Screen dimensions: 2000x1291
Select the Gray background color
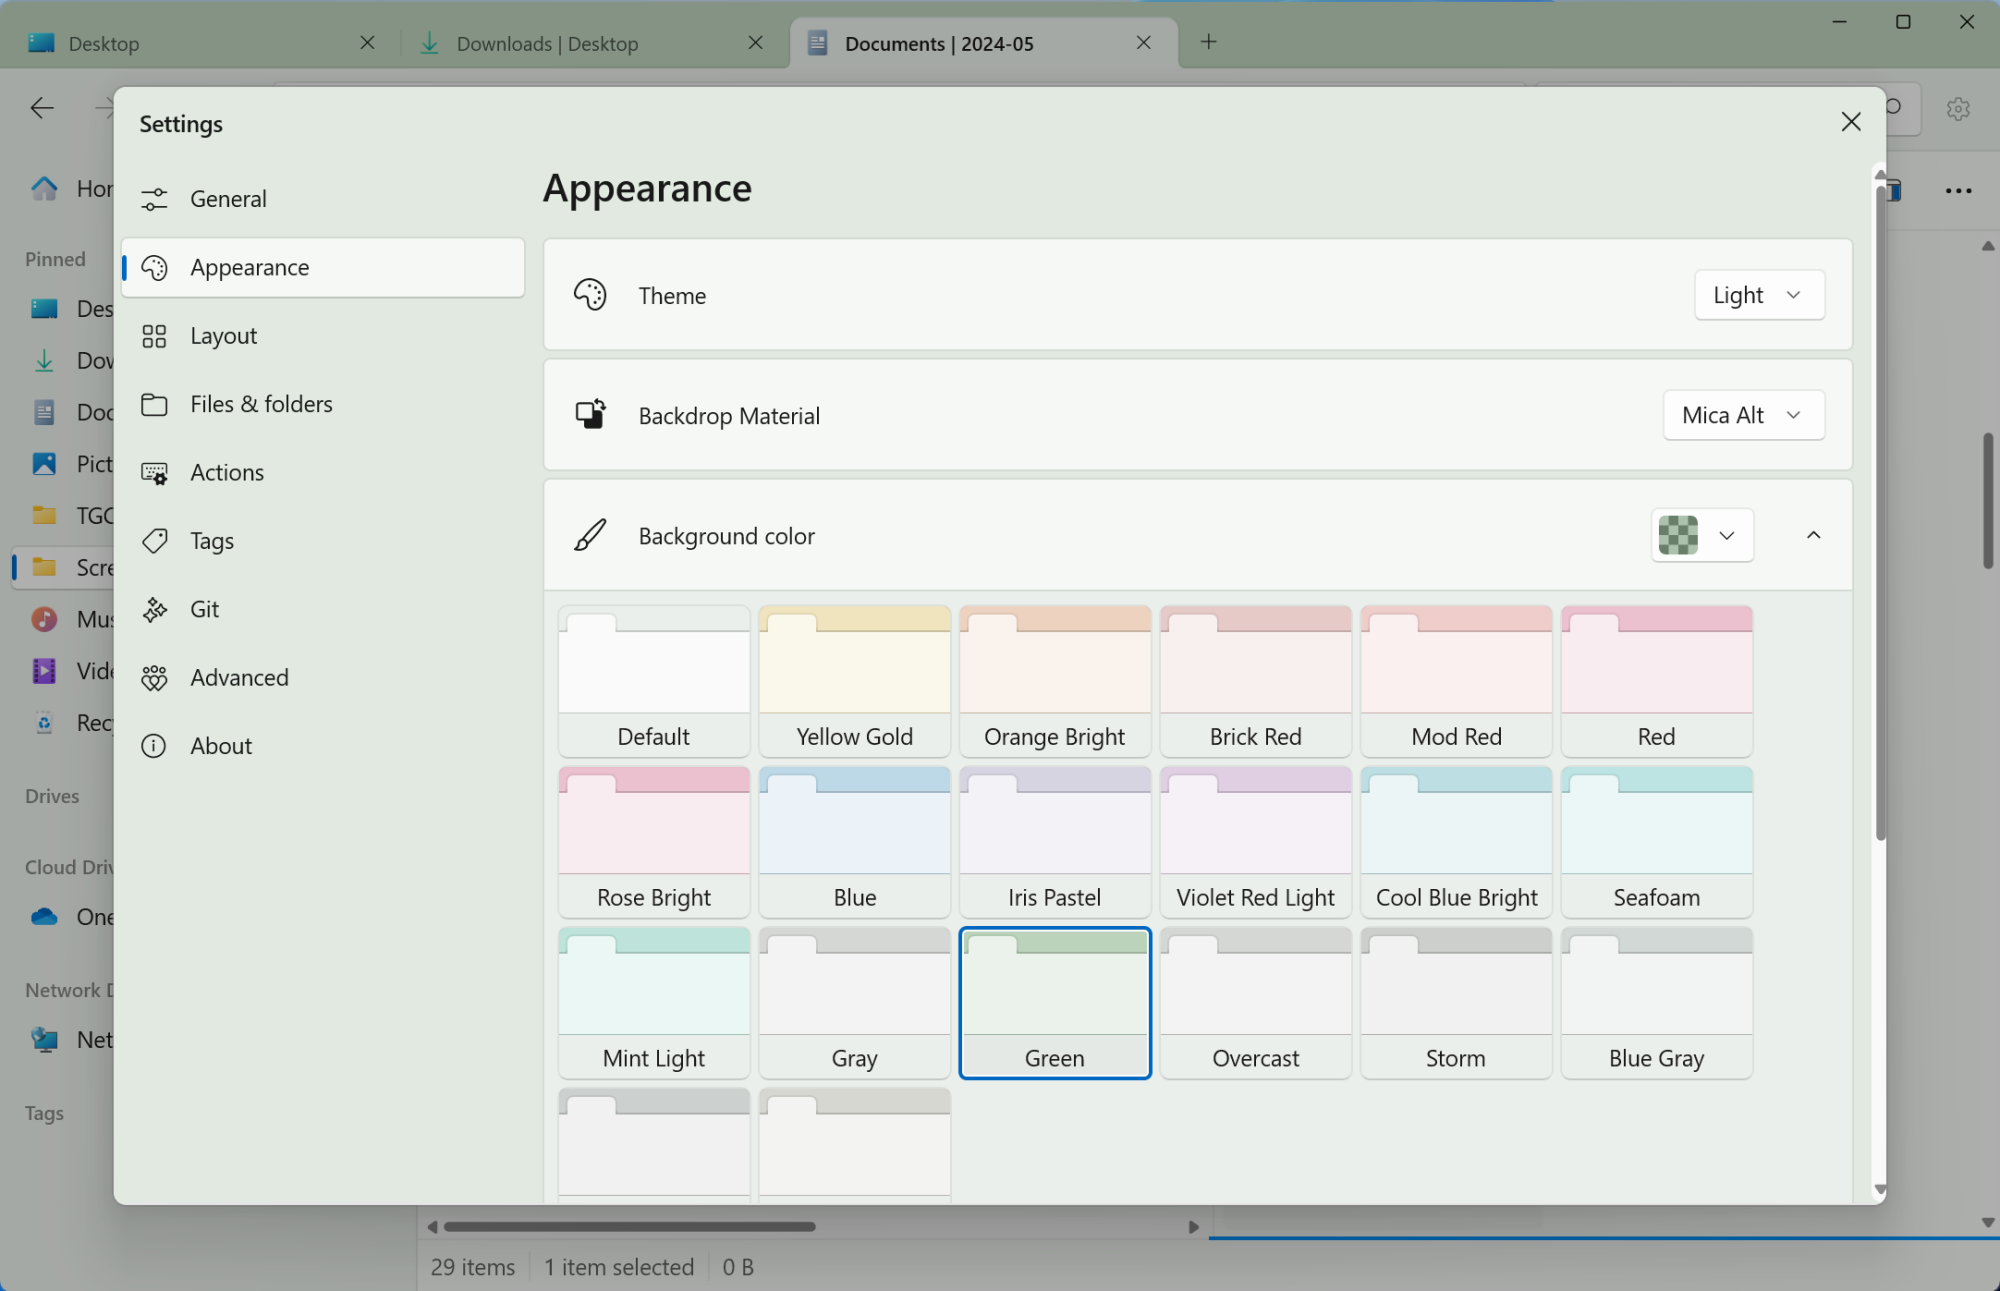click(x=854, y=1003)
